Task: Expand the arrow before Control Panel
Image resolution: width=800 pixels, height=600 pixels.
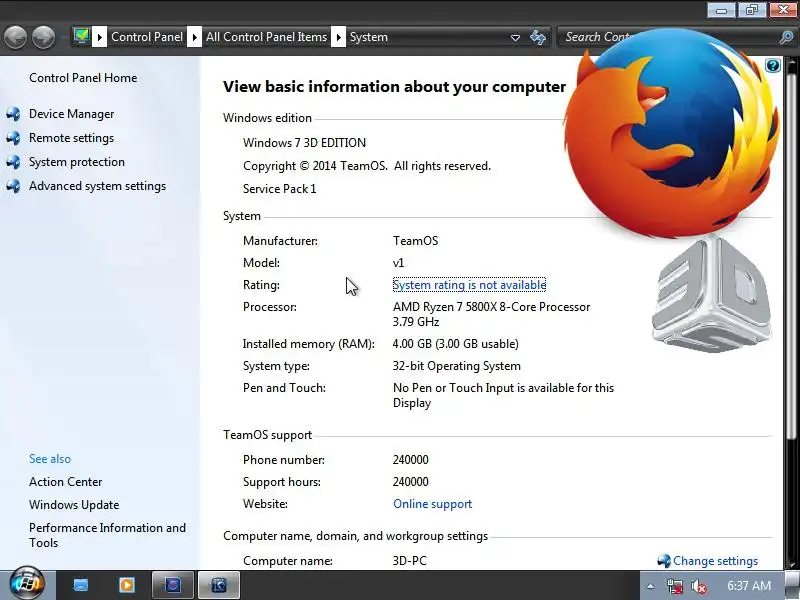Action: 99,37
